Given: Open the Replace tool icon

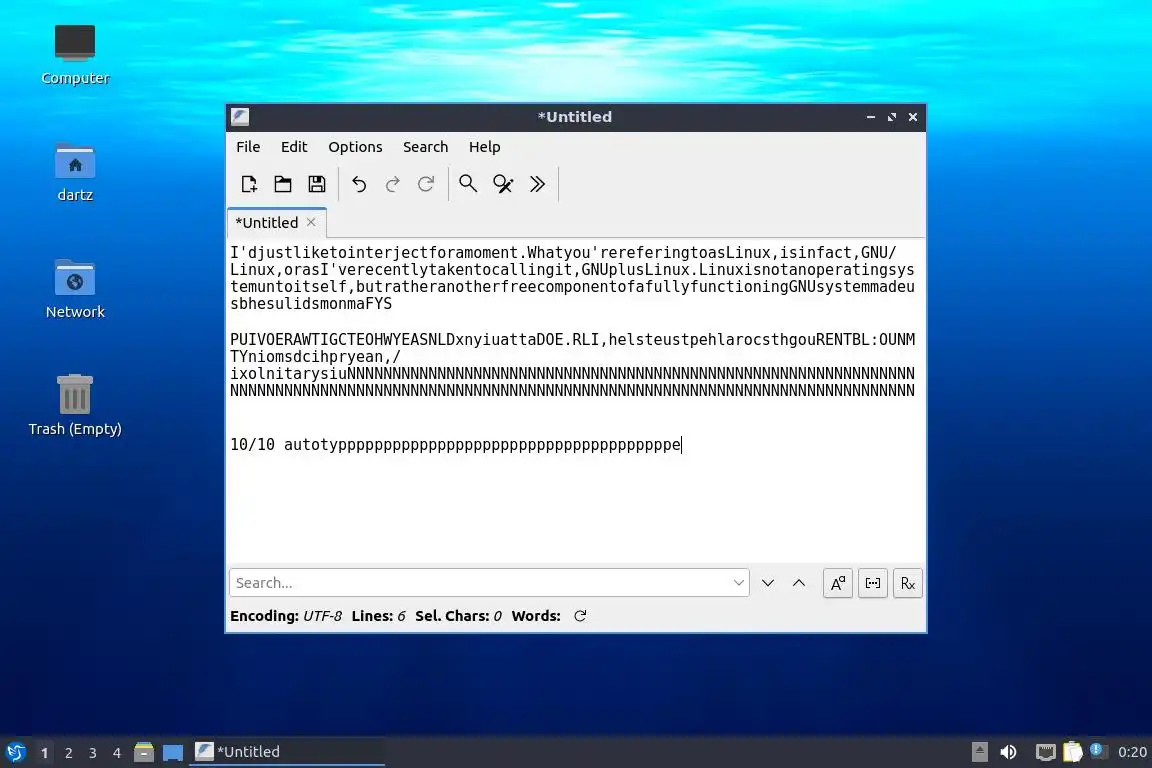Looking at the screenshot, I should point(503,184).
